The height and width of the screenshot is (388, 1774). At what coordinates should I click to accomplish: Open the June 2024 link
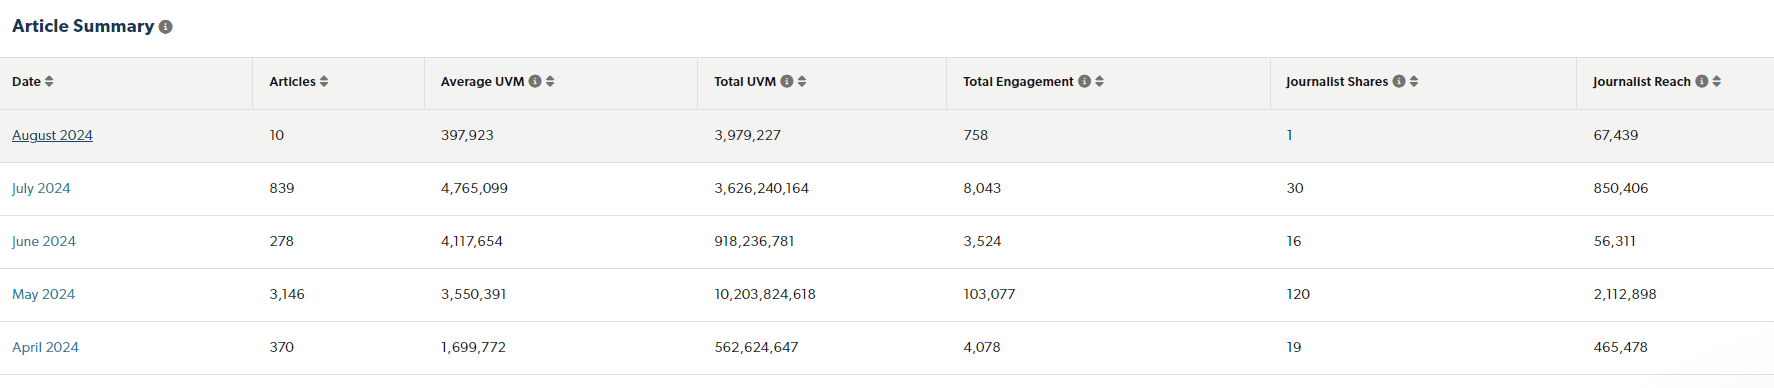pyautogui.click(x=44, y=241)
